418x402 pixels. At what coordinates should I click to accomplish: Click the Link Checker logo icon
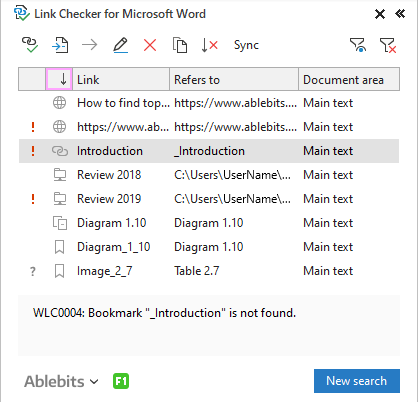(x=22, y=13)
